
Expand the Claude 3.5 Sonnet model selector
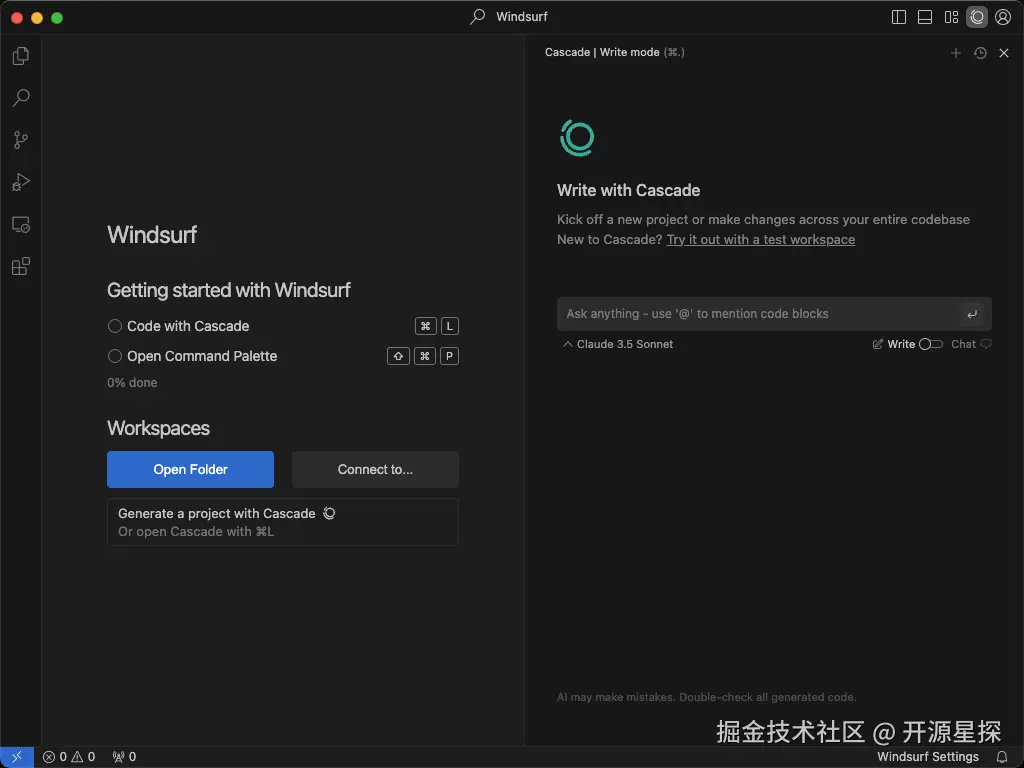pos(618,344)
